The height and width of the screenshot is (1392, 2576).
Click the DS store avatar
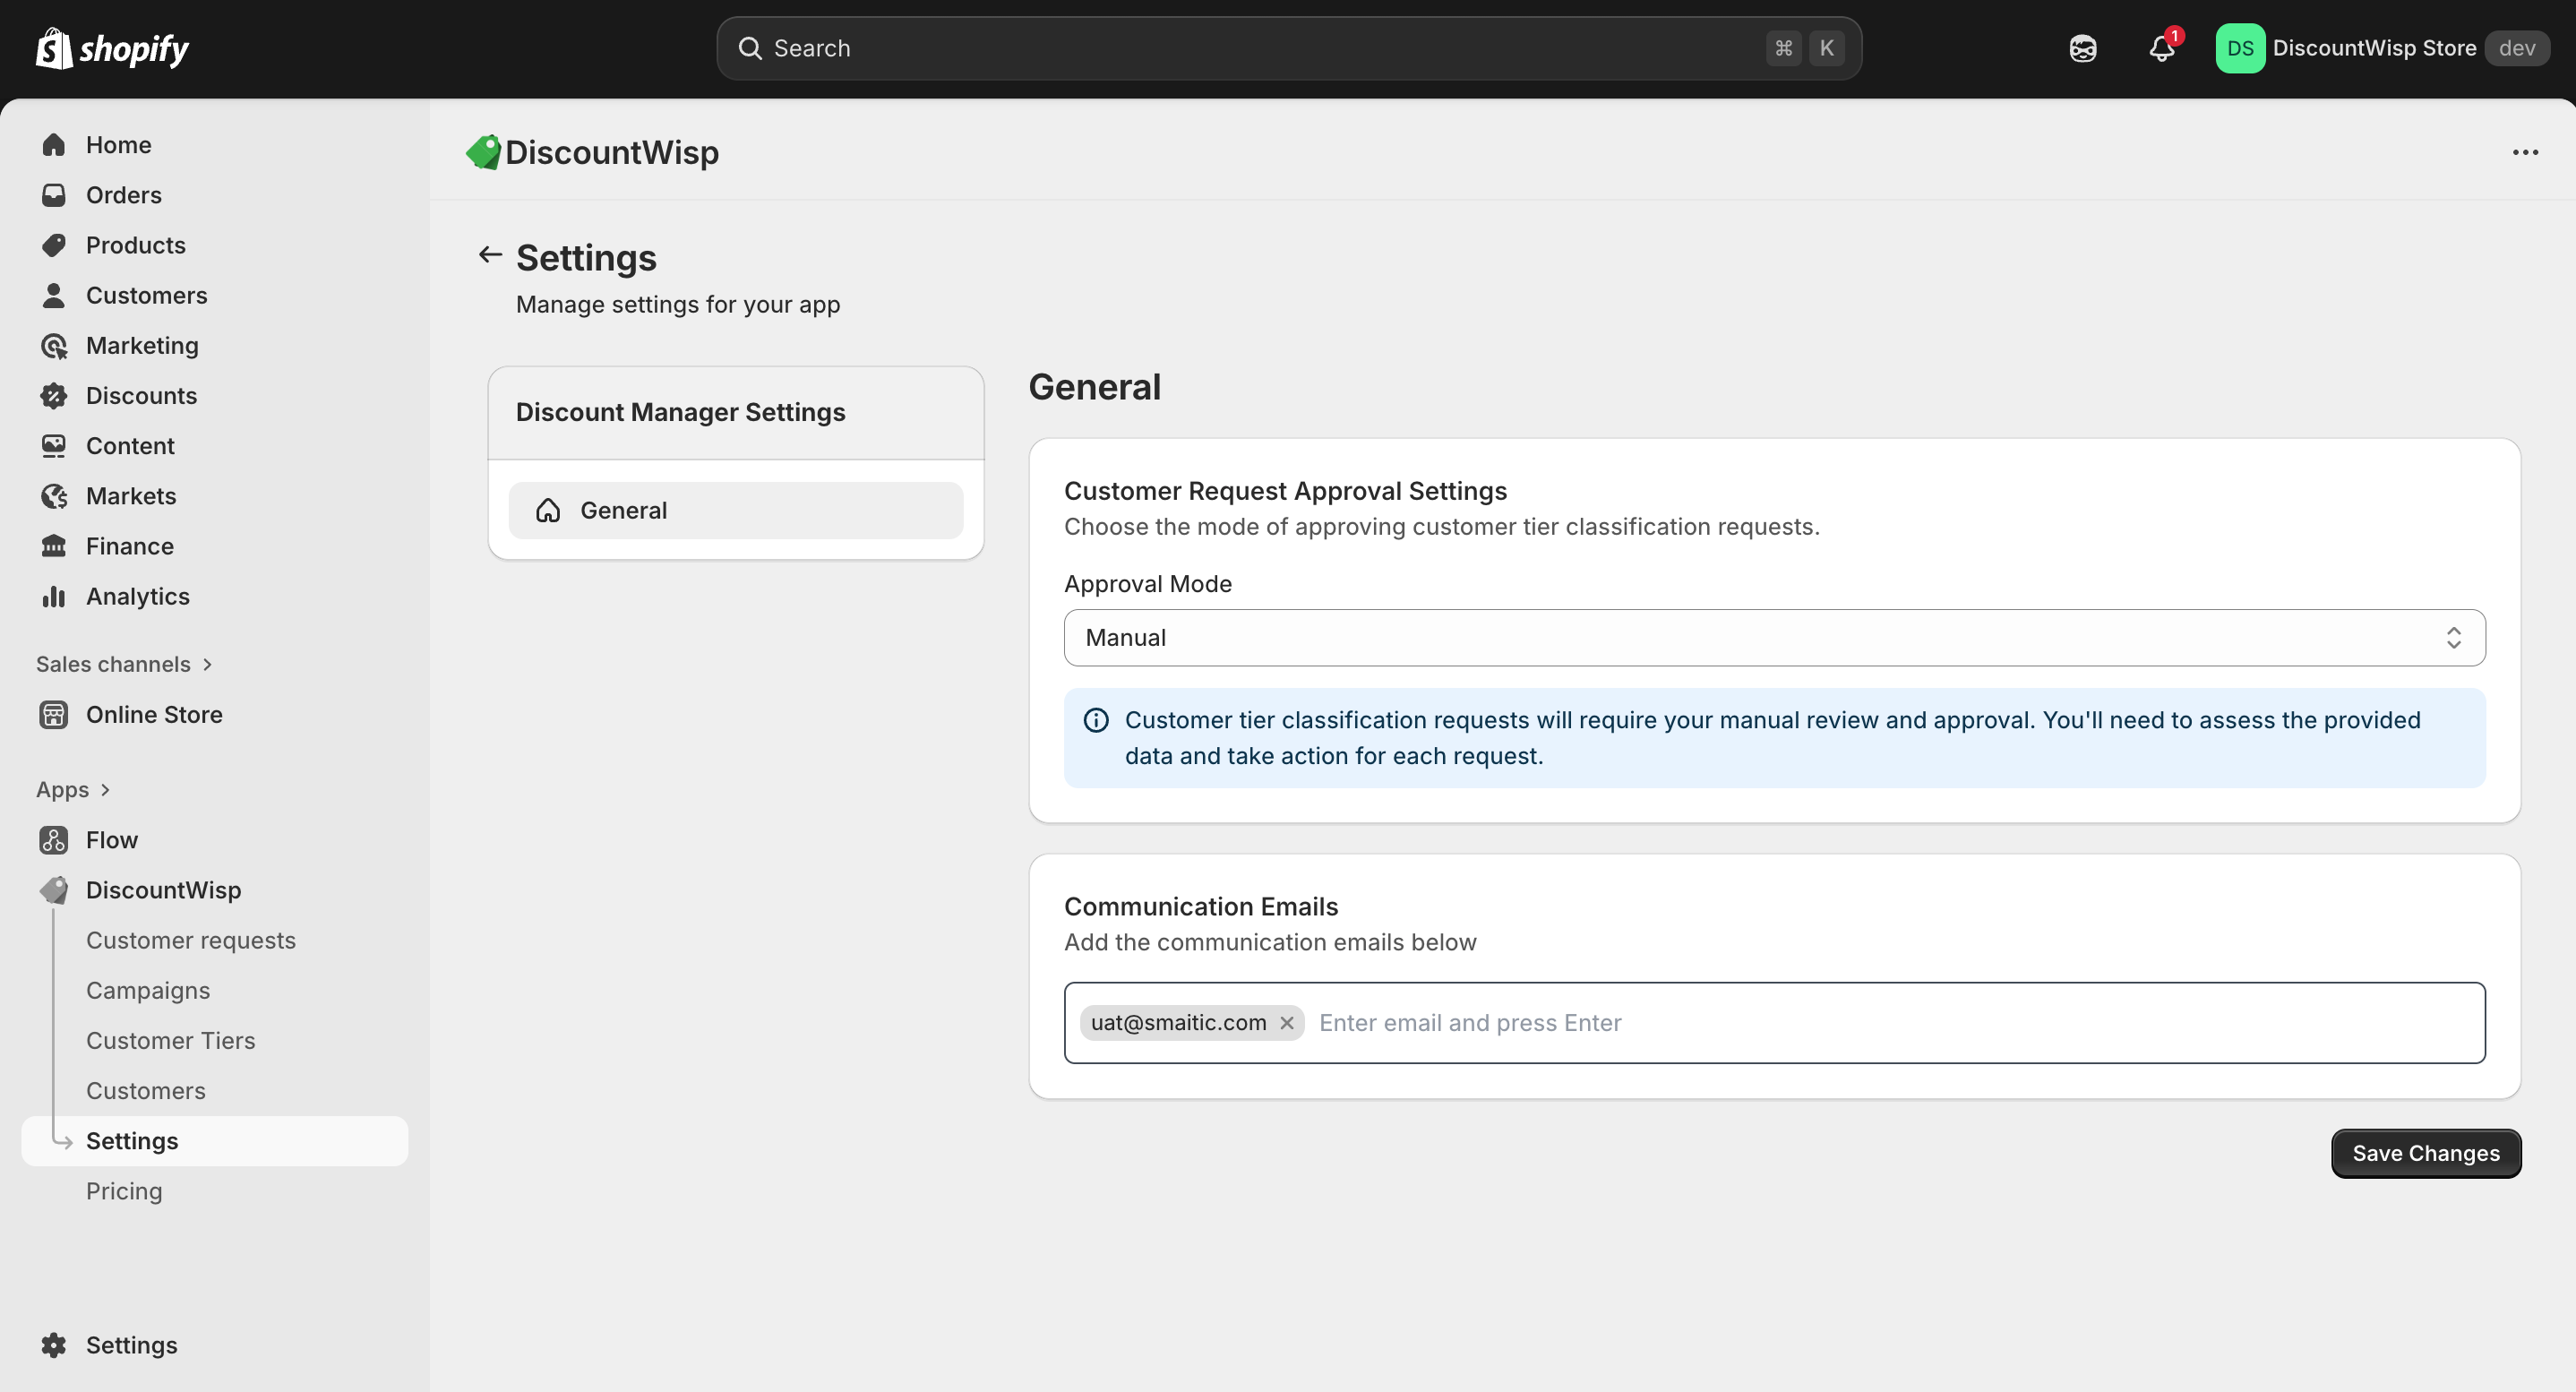(2239, 49)
